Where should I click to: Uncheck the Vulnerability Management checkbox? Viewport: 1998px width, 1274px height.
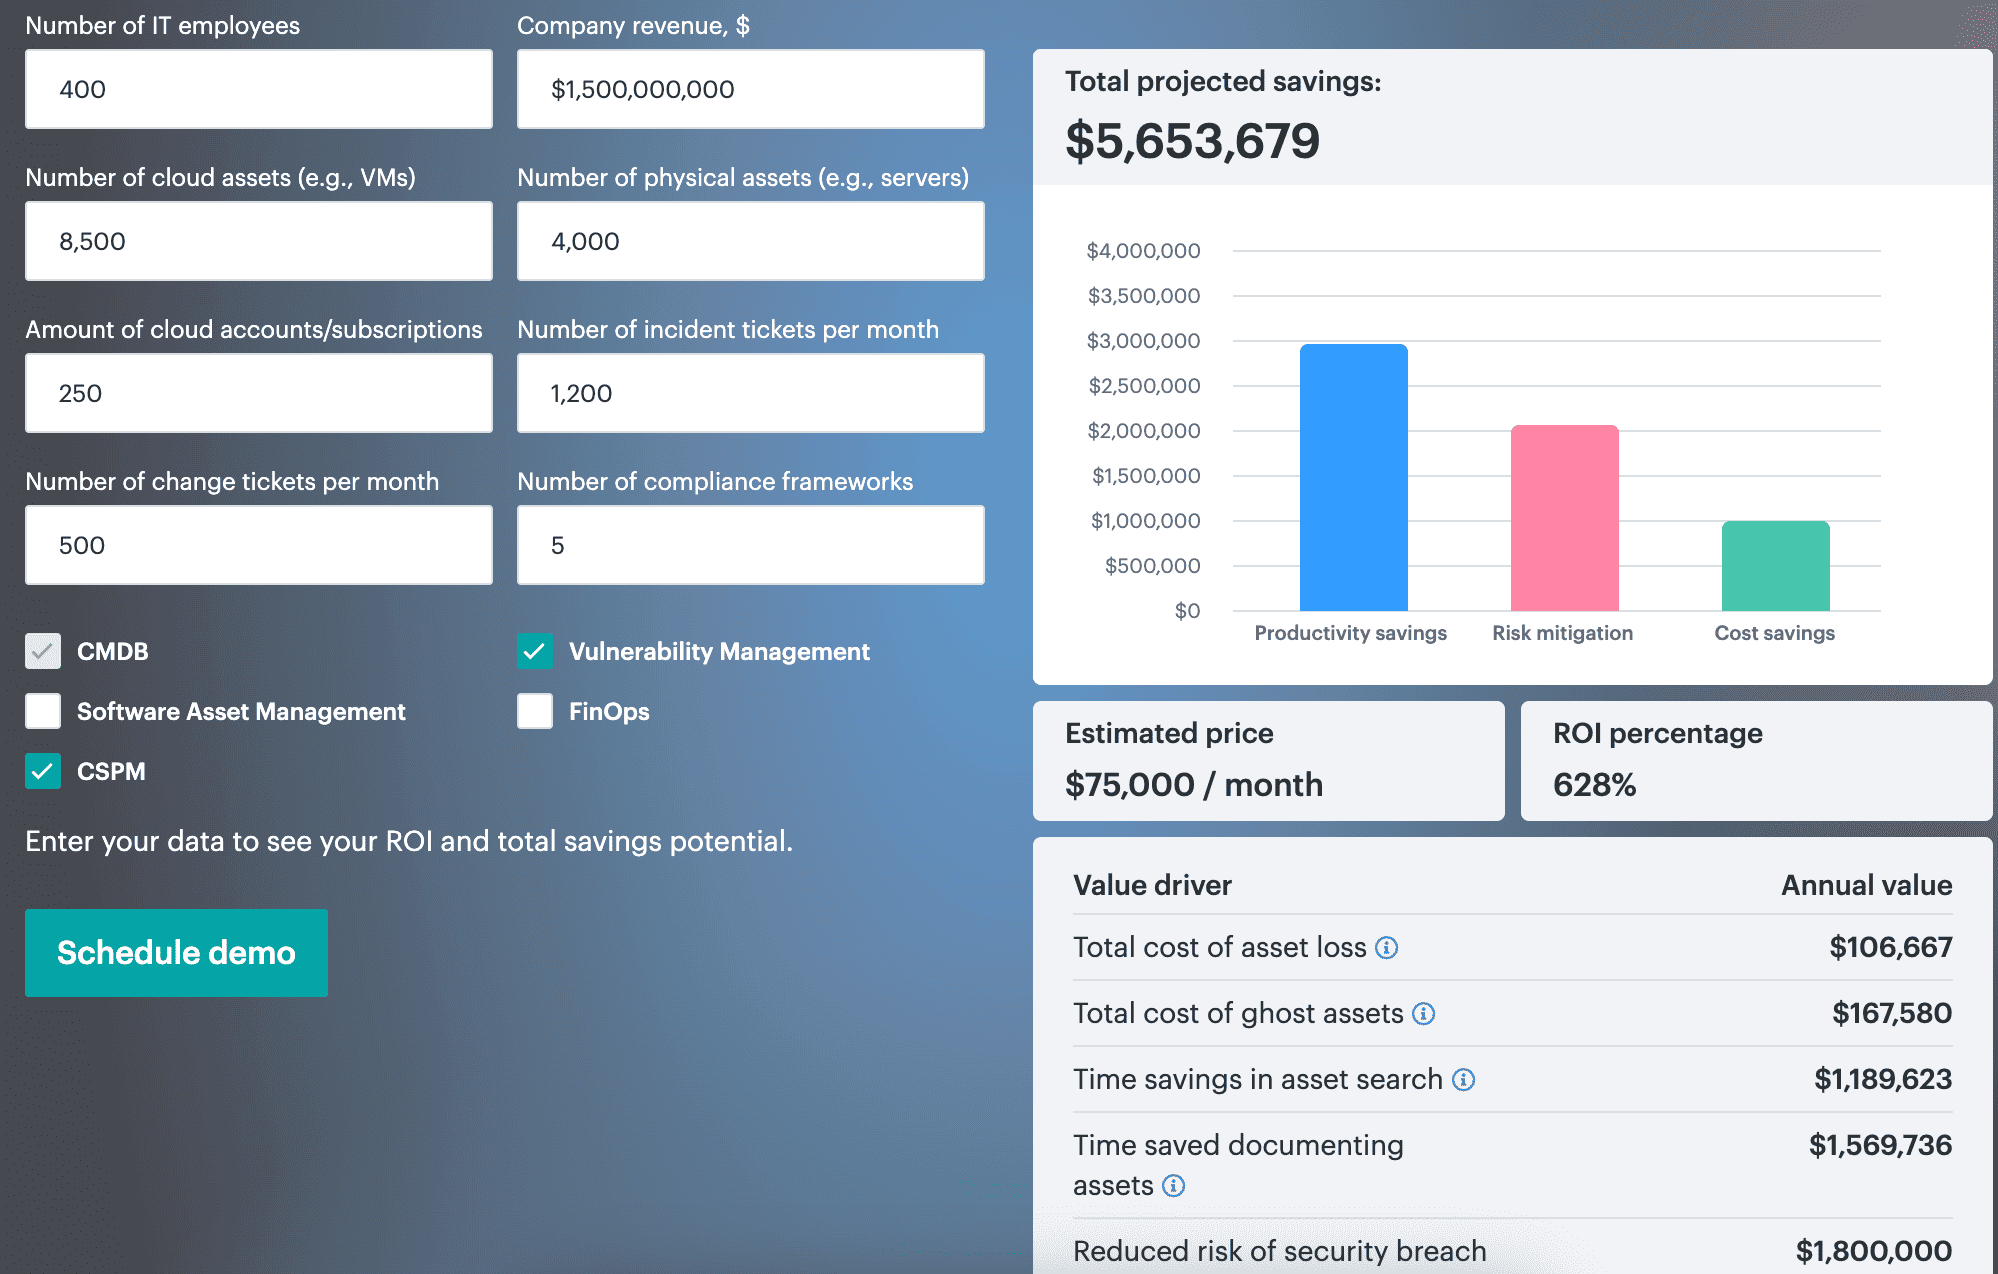pyautogui.click(x=535, y=651)
